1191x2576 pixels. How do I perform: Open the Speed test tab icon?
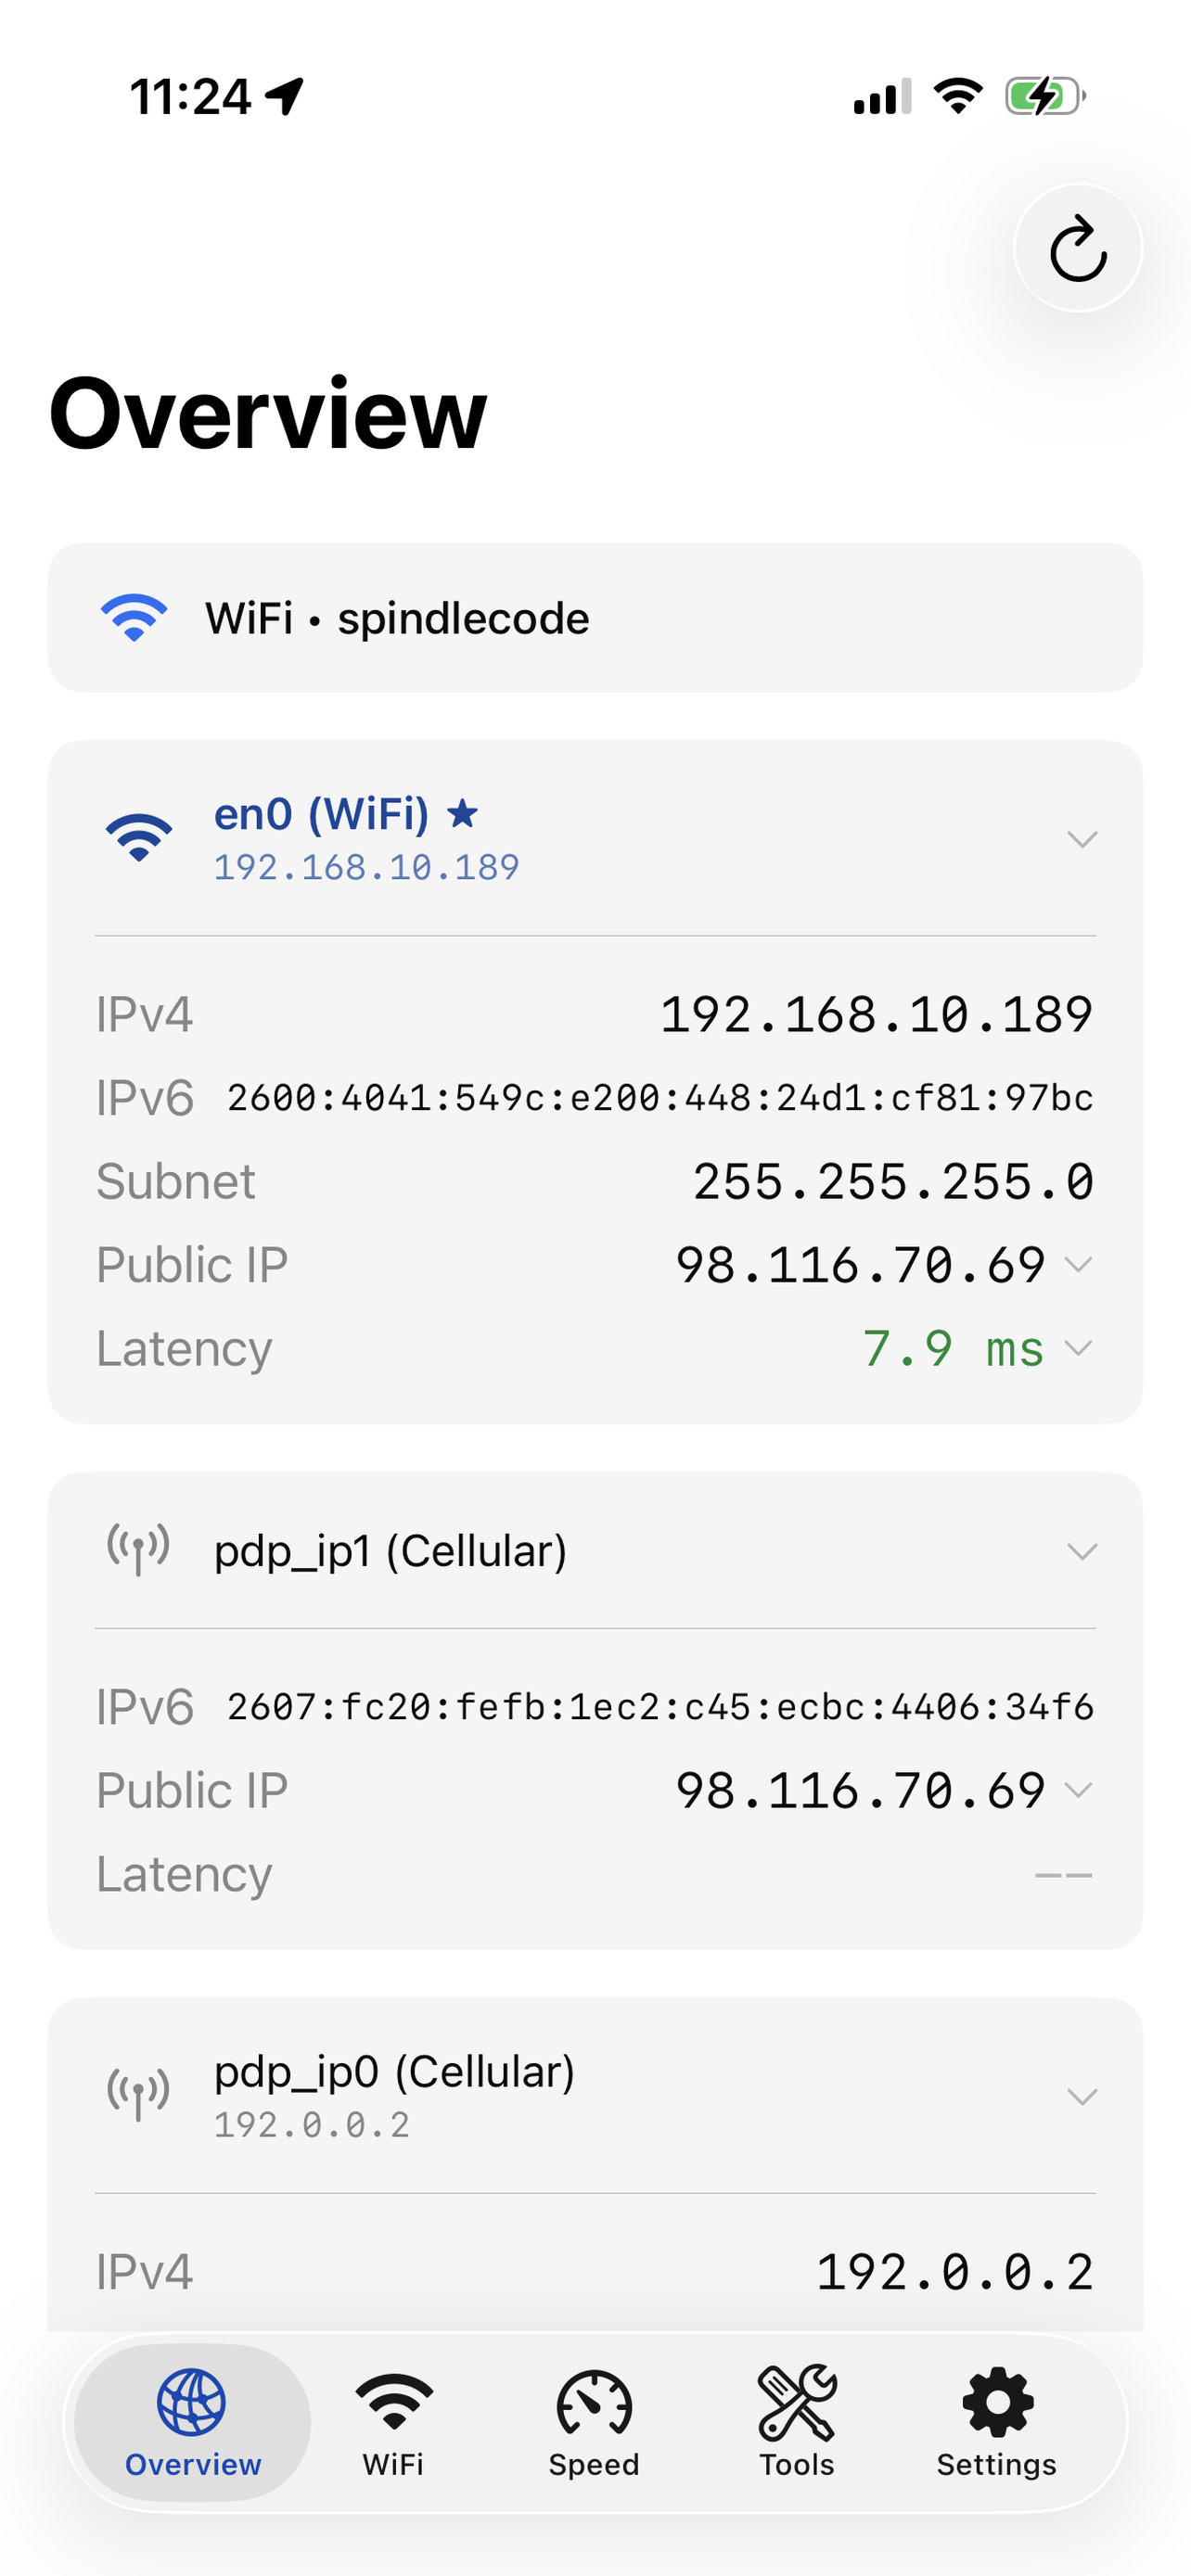593,2400
